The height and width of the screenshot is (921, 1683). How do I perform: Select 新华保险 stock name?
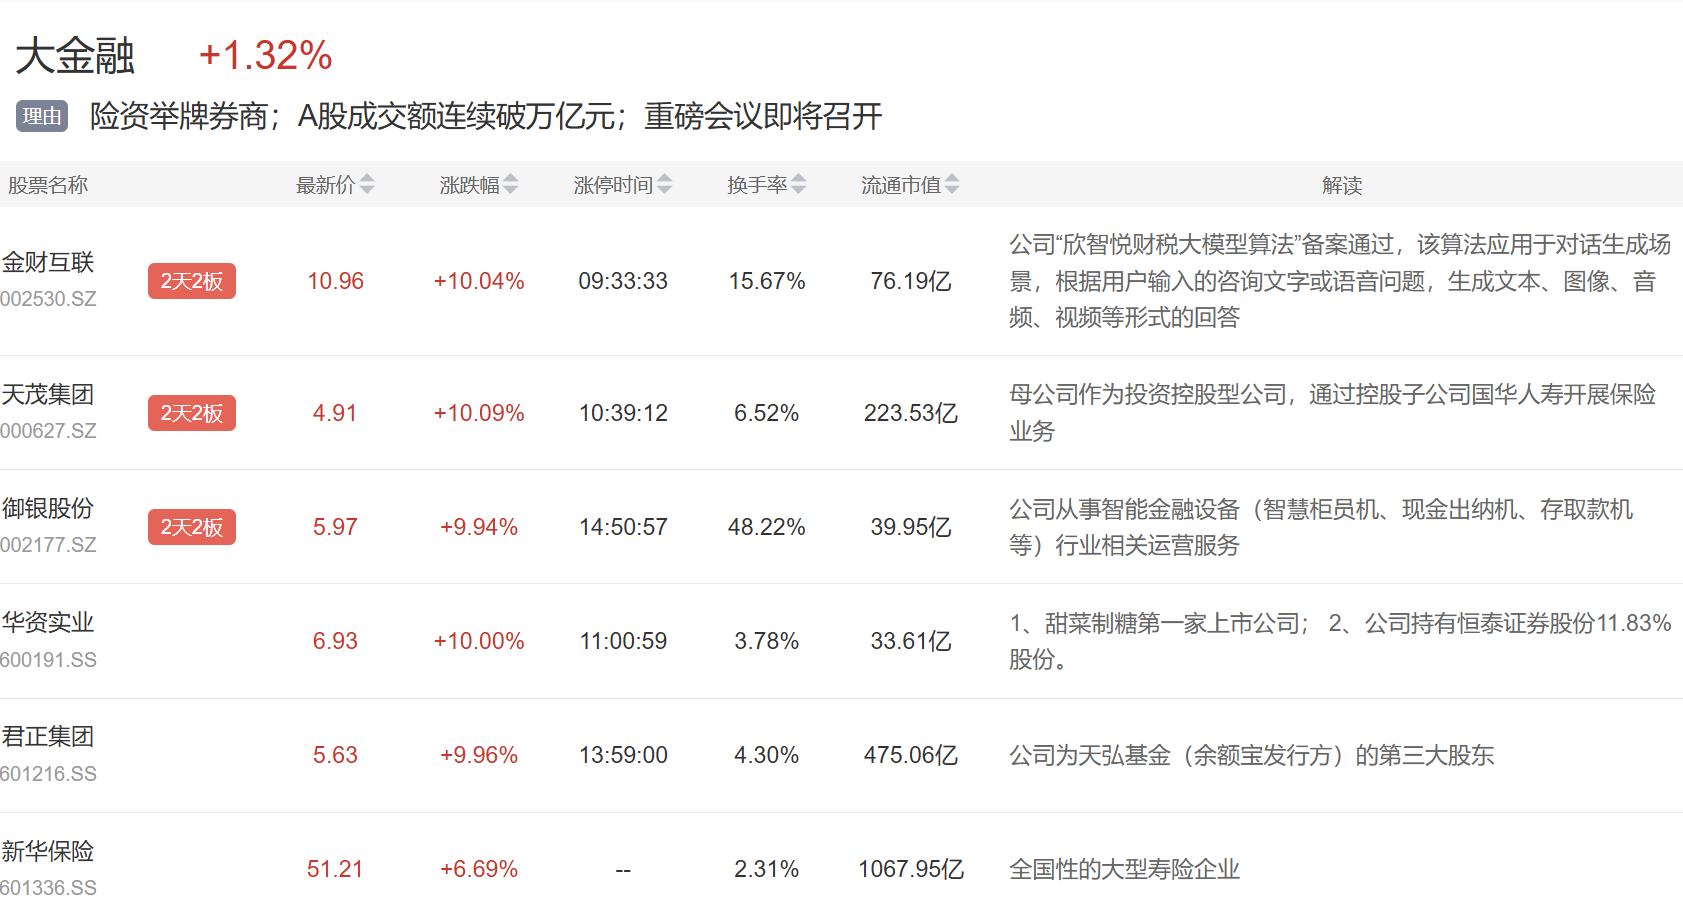coord(48,851)
